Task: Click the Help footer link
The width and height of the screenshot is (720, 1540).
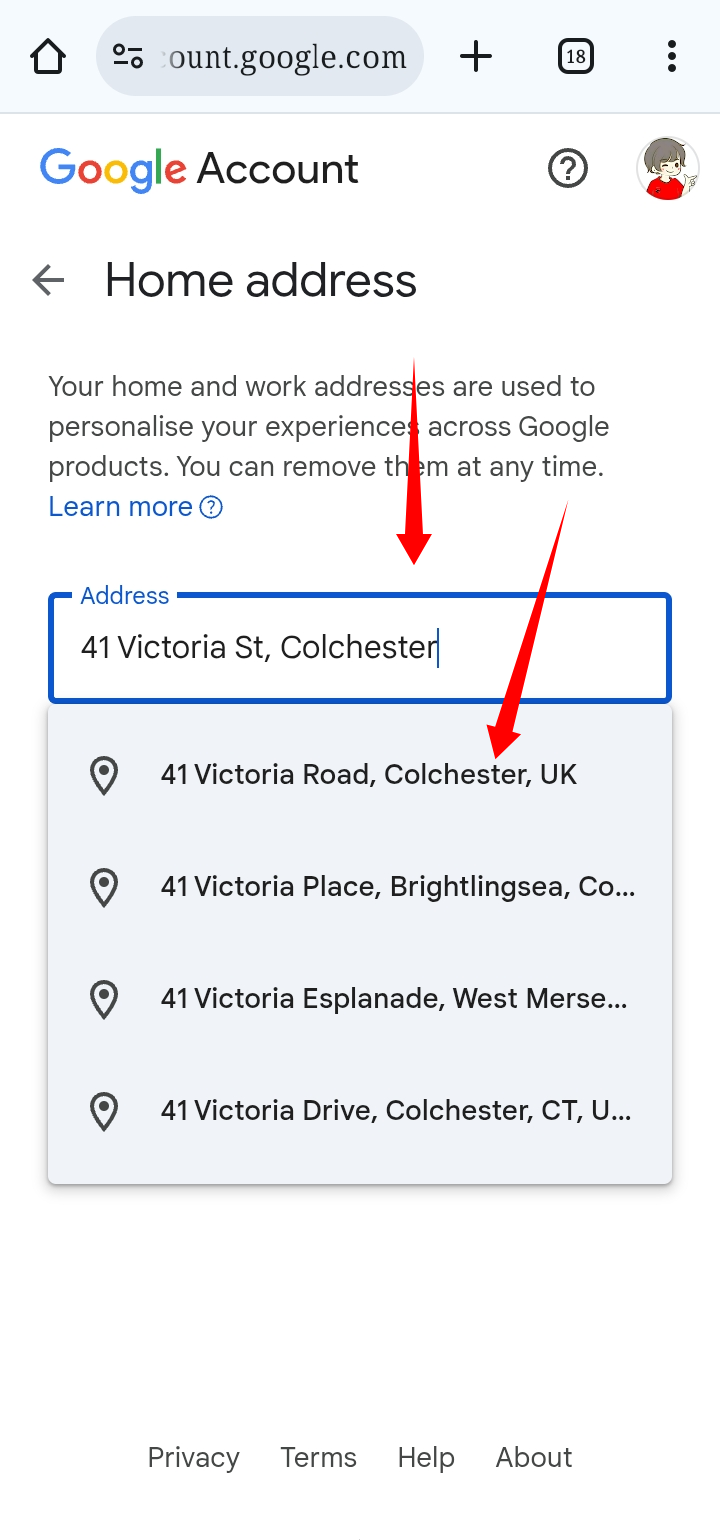Action: tap(426, 1458)
